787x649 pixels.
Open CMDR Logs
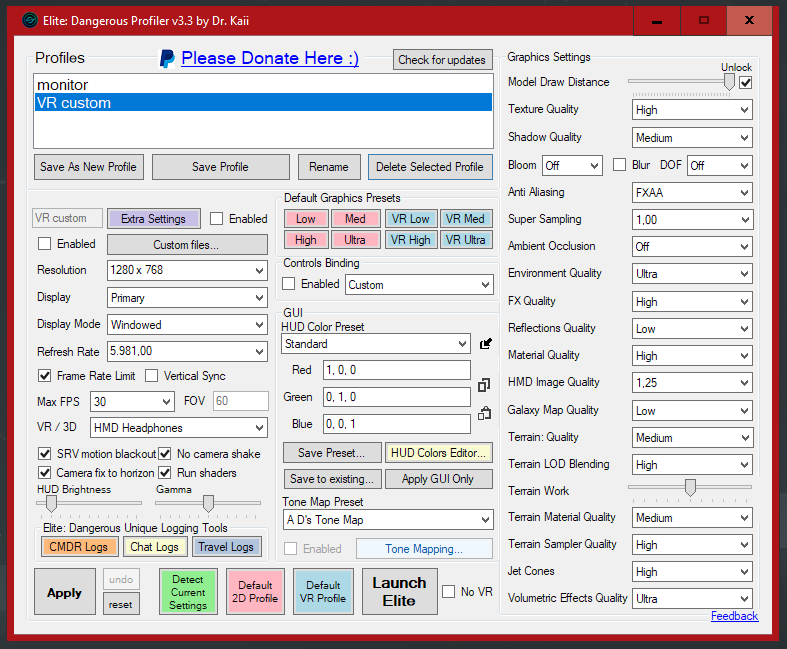click(79, 547)
